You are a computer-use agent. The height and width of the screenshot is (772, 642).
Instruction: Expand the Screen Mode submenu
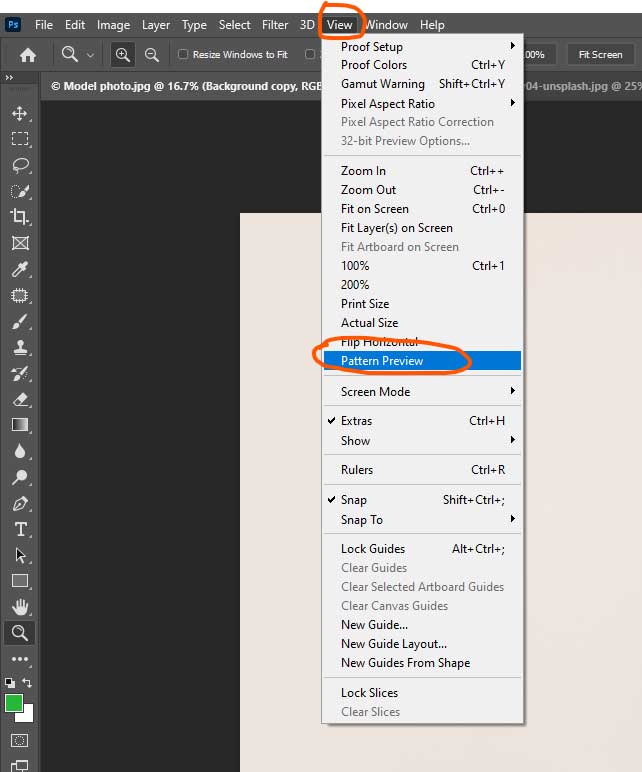pos(422,391)
